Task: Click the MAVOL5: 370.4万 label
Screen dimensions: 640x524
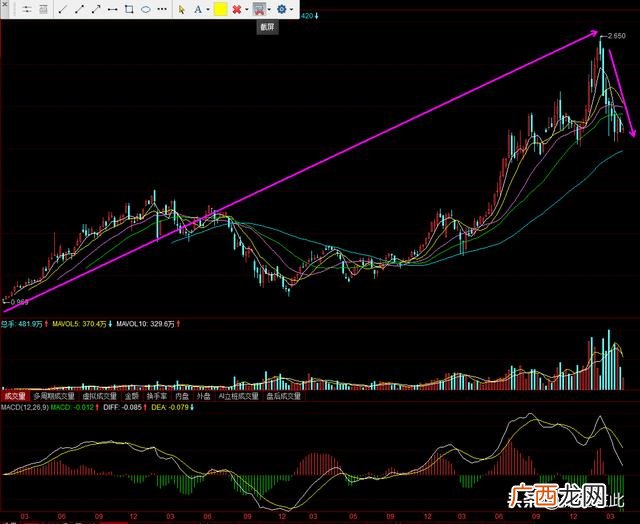Action: [x=80, y=324]
